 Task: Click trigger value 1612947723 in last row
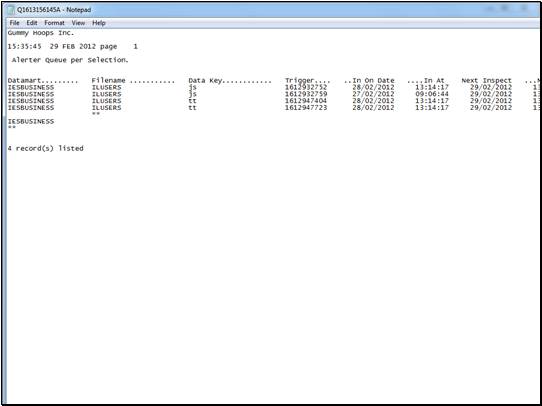306,108
